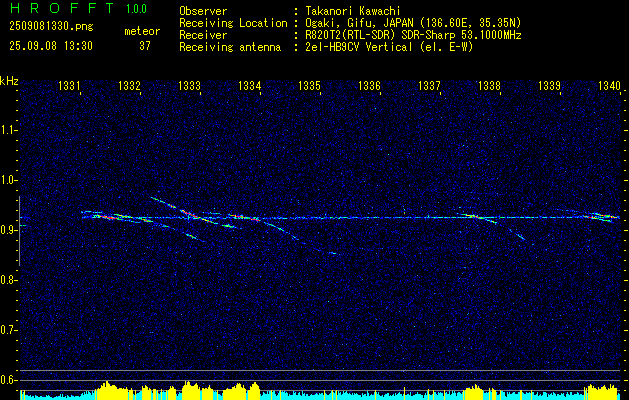Click the 1338 time axis label
Screen dimensions: 629x400
pos(489,85)
